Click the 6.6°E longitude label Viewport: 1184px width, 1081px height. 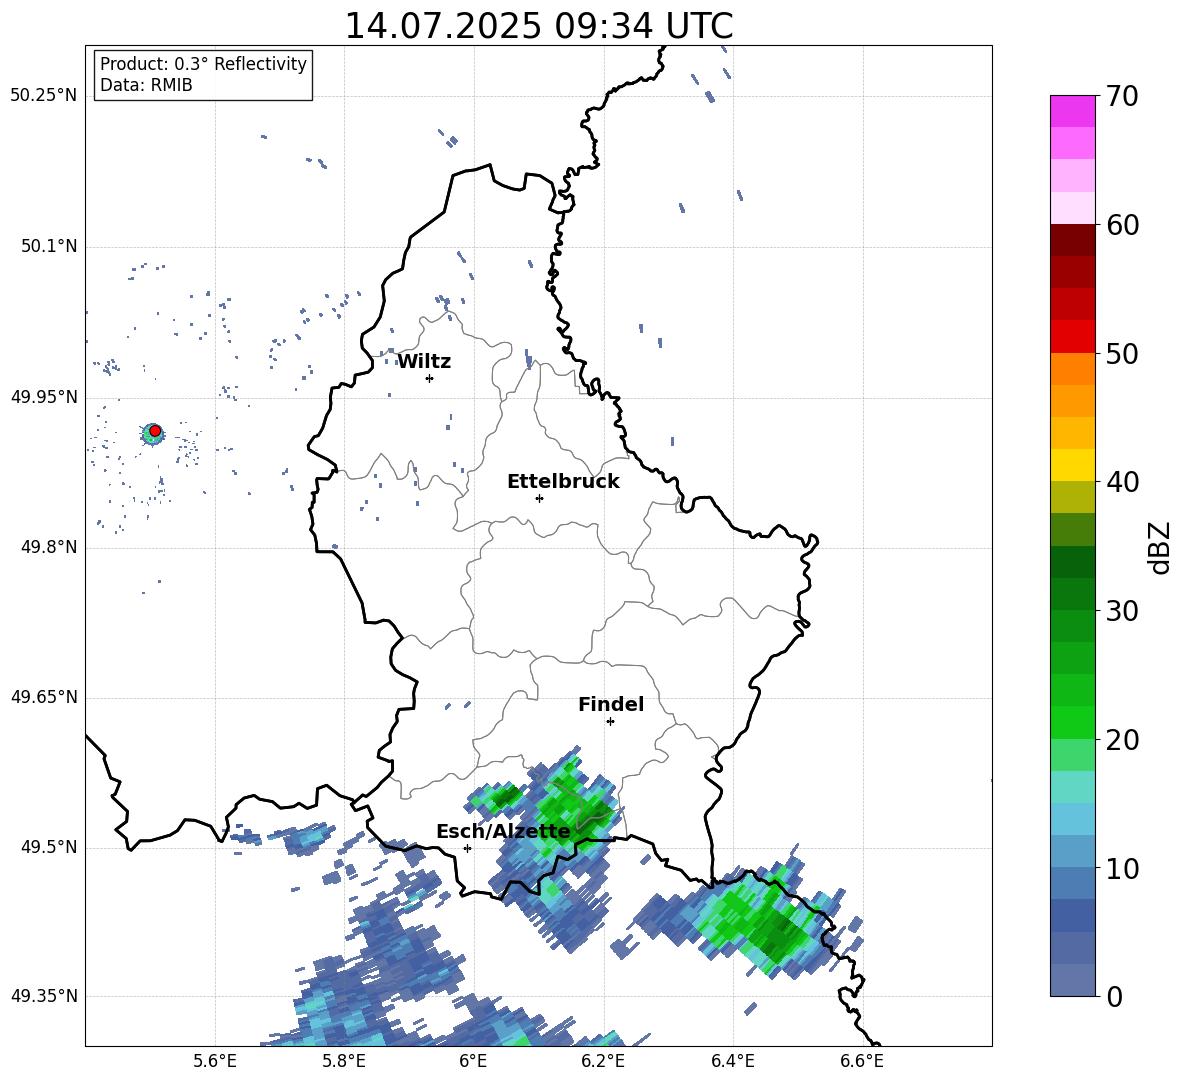862,1062
